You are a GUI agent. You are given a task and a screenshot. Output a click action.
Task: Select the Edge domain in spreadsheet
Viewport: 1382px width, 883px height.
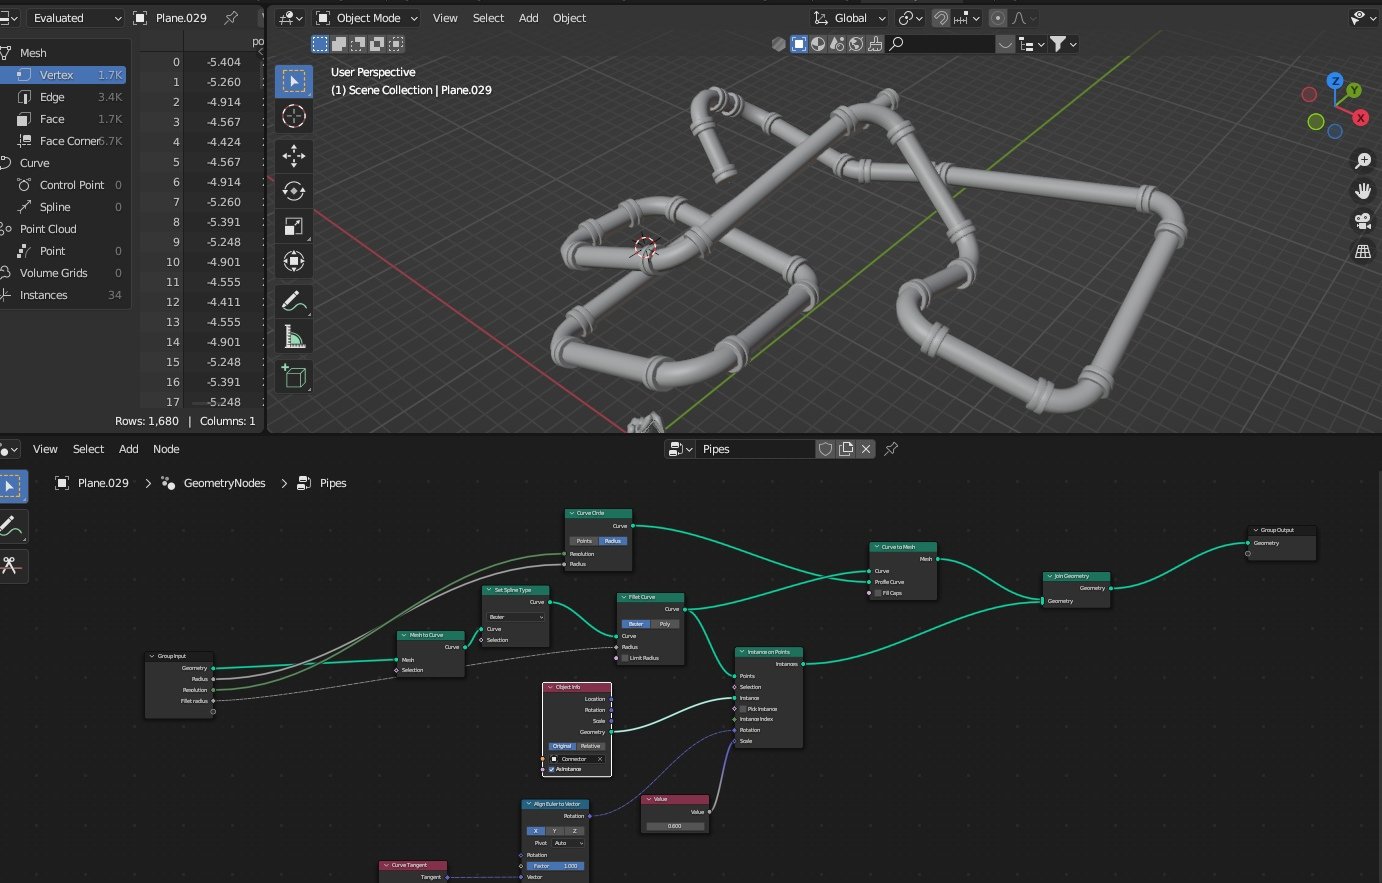click(52, 97)
